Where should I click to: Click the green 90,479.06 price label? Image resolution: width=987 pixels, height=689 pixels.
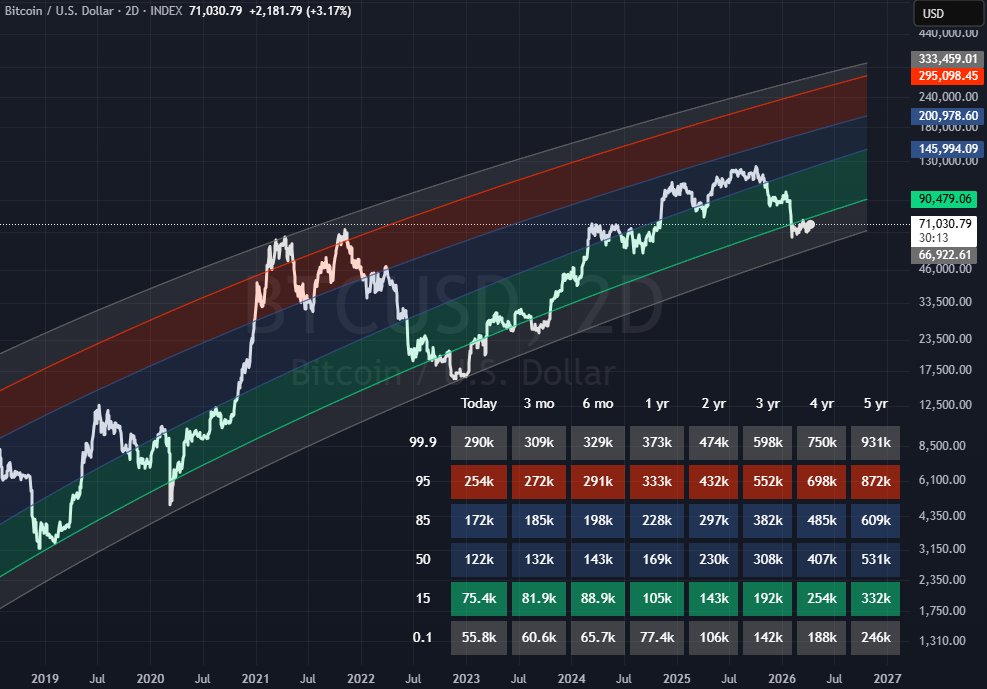(x=944, y=199)
